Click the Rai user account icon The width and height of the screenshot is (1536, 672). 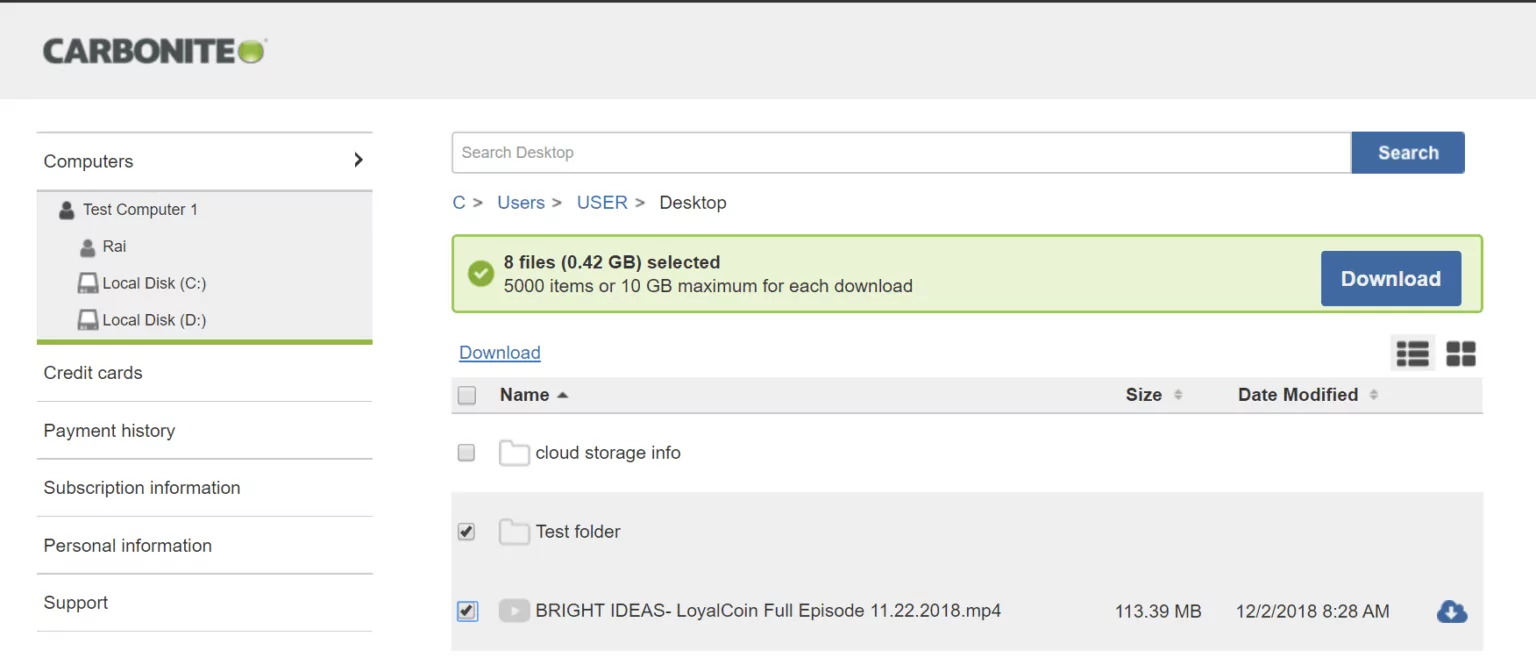click(x=89, y=247)
